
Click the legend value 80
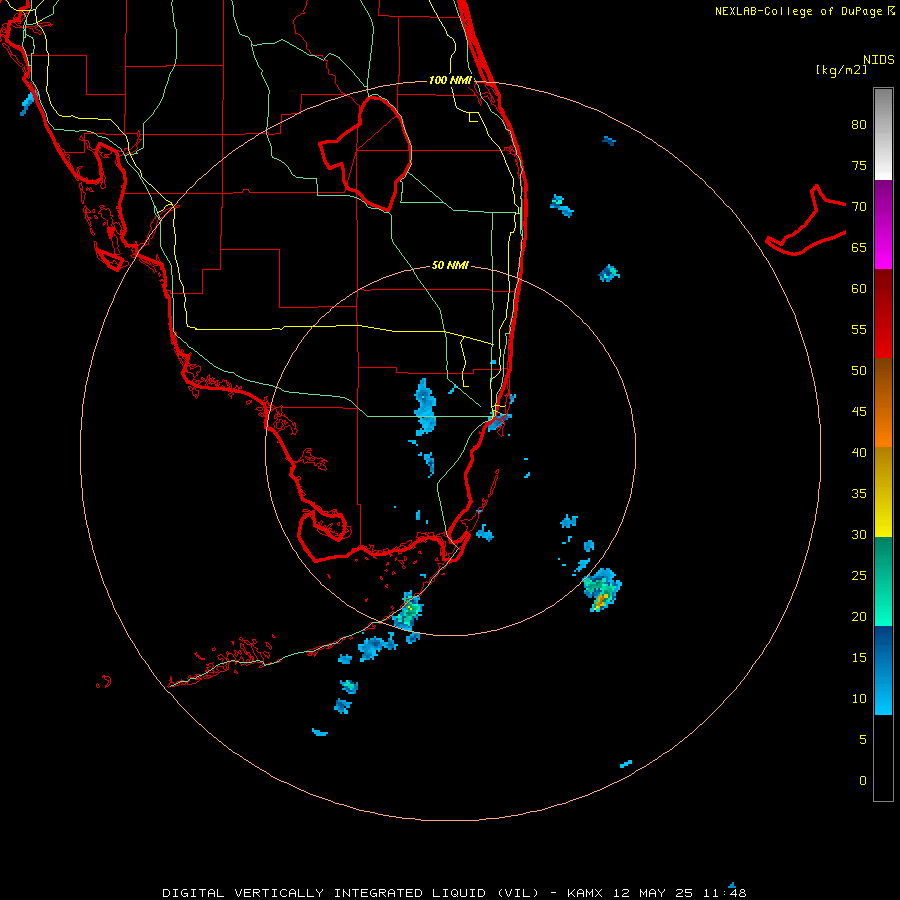859,125
